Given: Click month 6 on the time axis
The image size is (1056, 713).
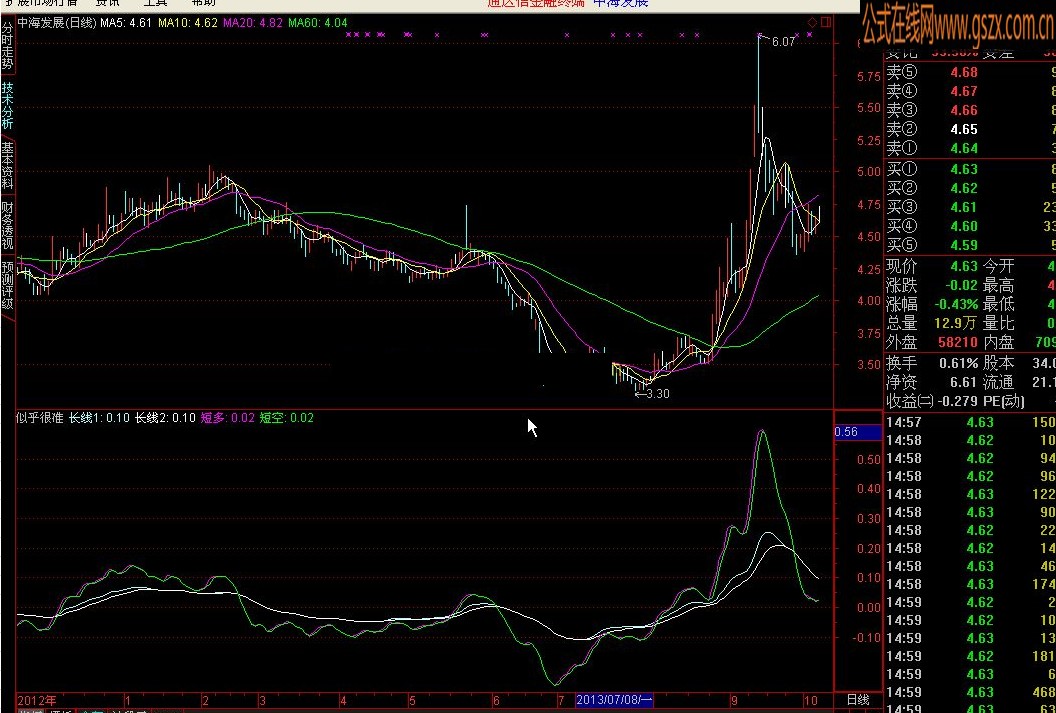Looking at the screenshot, I should [496, 701].
